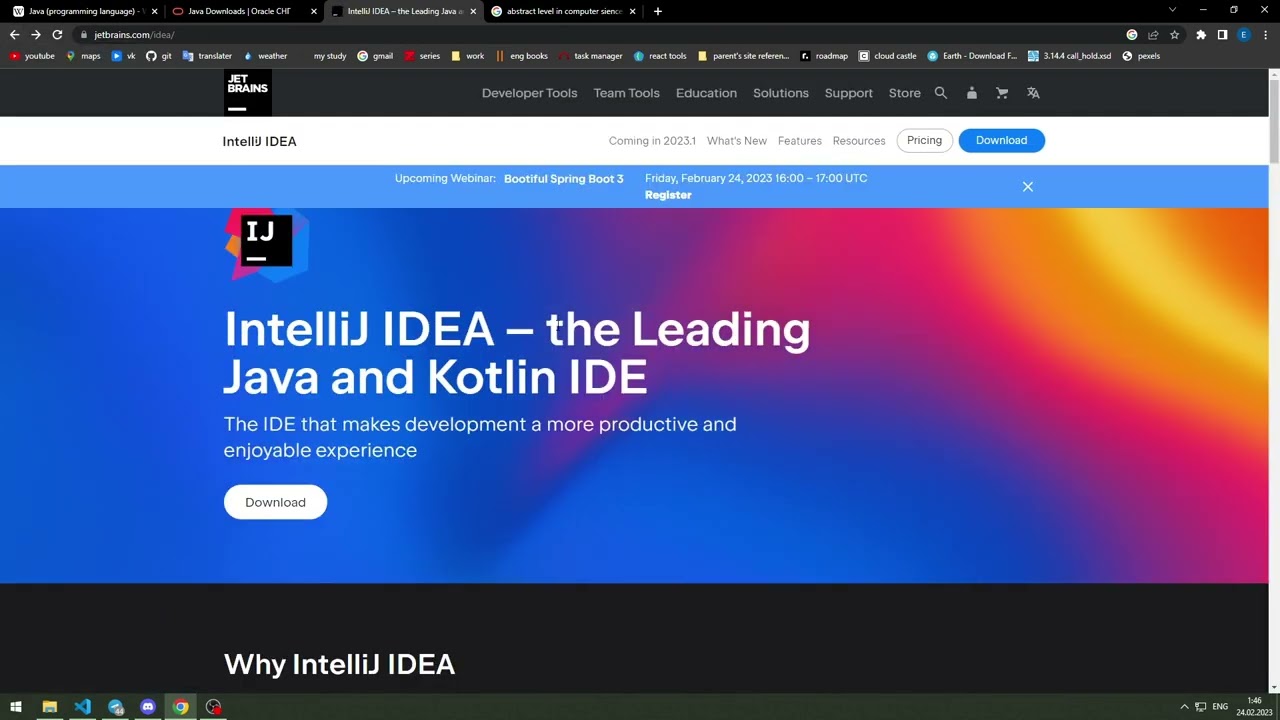This screenshot has height=720, width=1280.
Task: Close the IntelliJ IDEA browser tab
Action: [473, 11]
